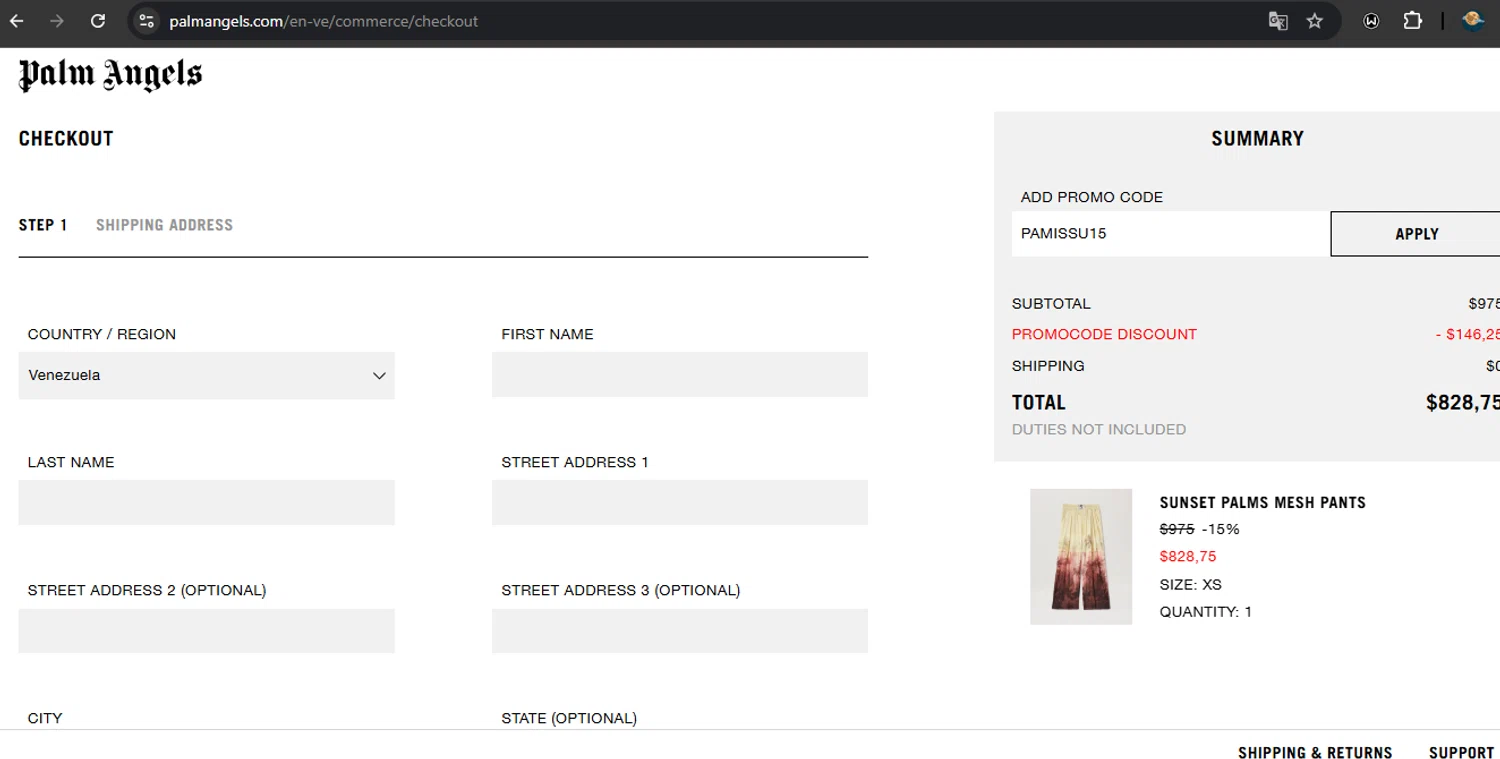Viewport: 1500px width, 759px height.
Task: Open the browser profile avatar
Action: click(1472, 21)
